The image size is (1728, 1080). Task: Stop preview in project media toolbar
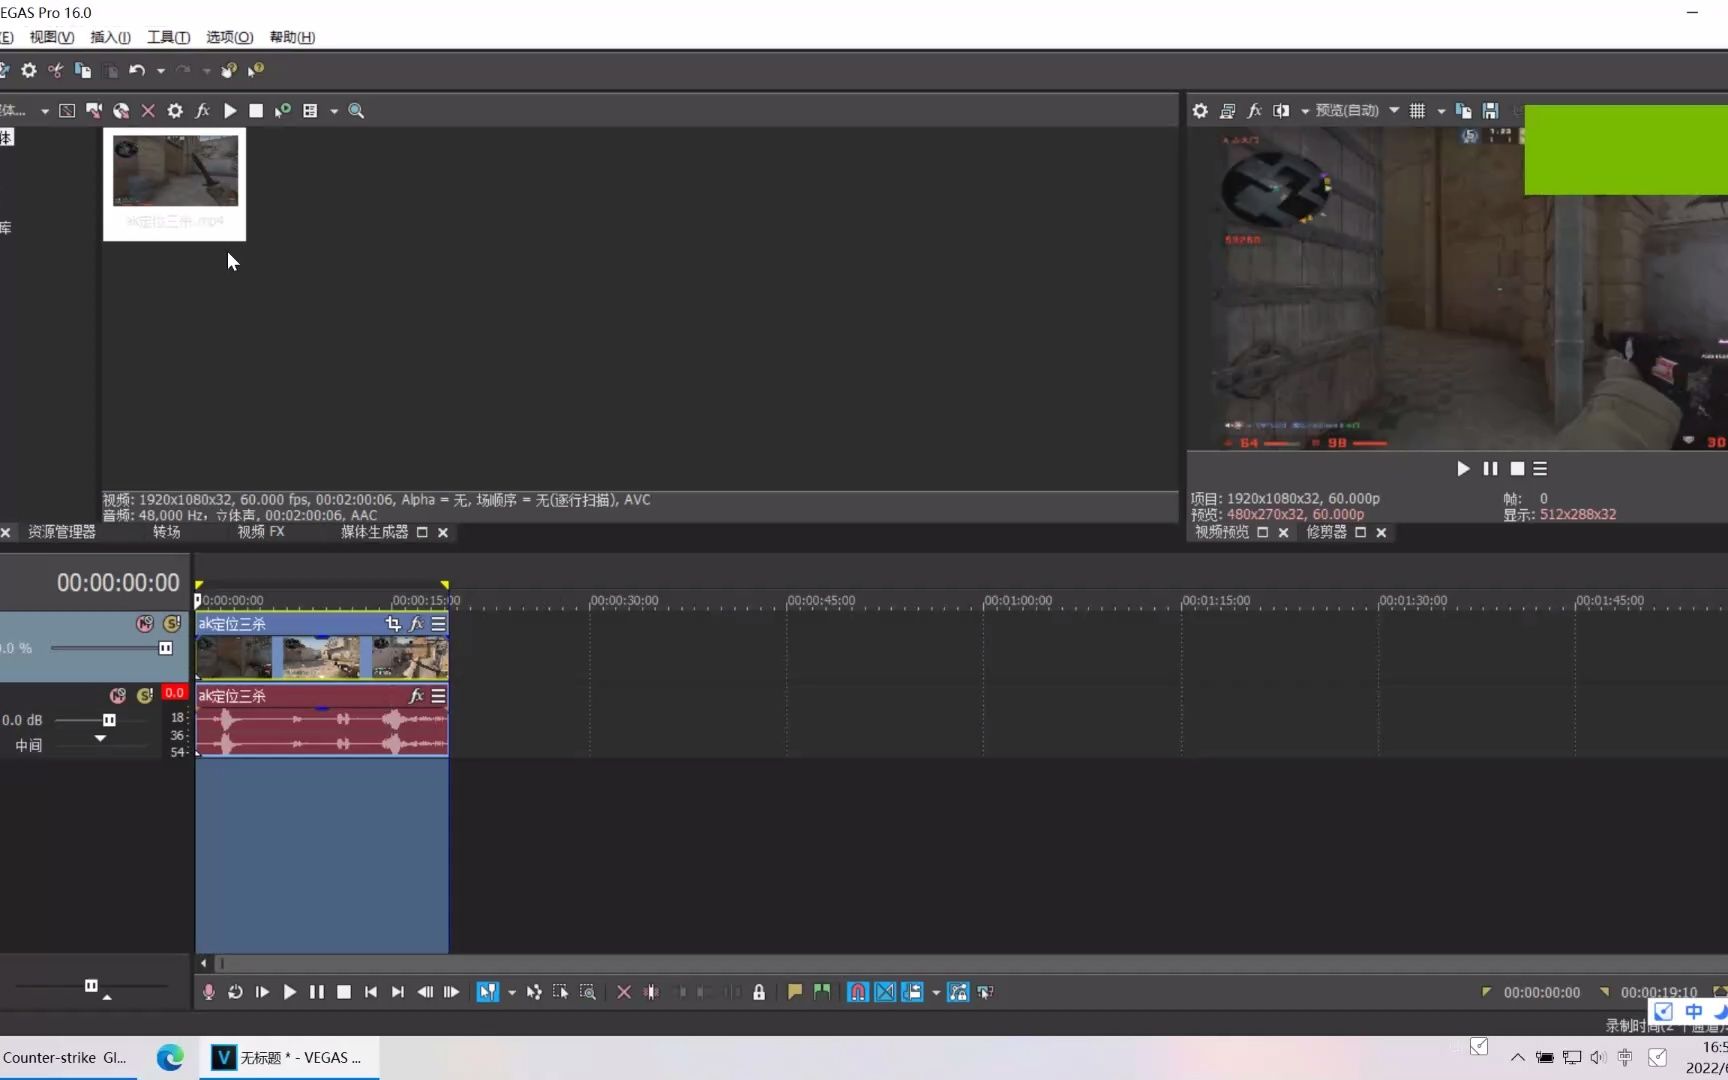(x=256, y=111)
